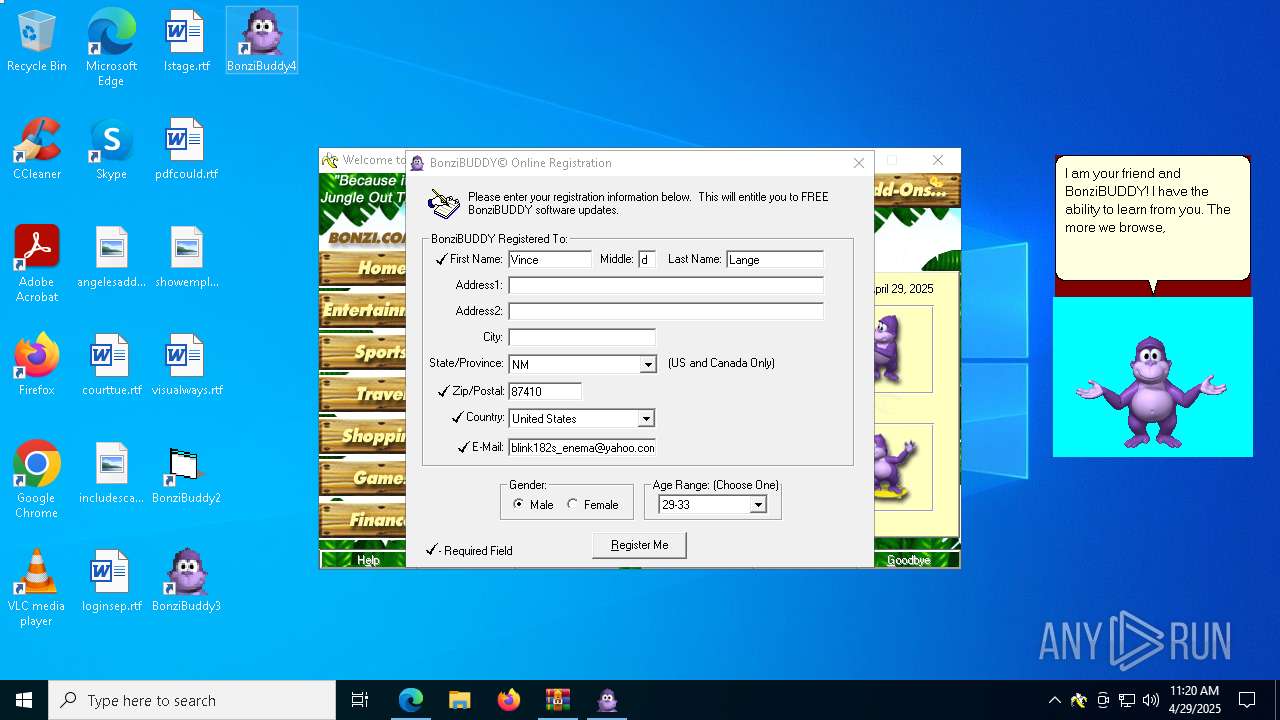This screenshot has width=1280, height=720.
Task: Expand the Age Range dropdown
Action: coord(758,505)
